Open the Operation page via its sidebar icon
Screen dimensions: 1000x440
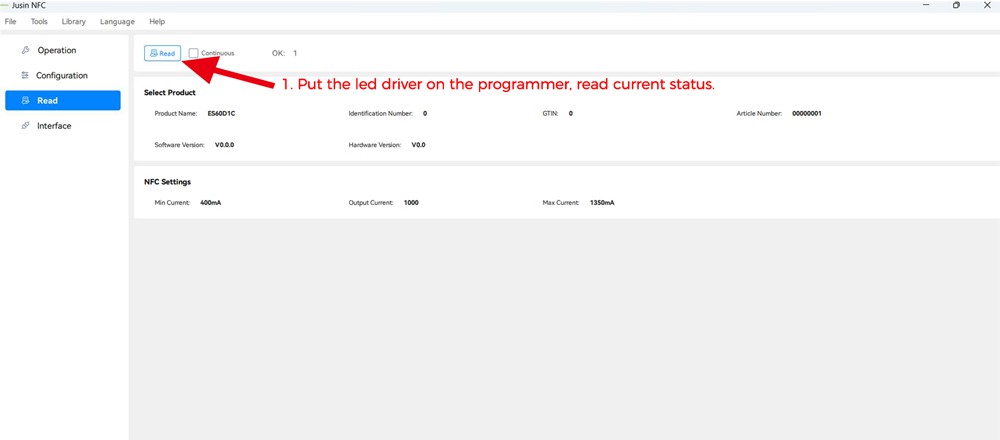click(x=25, y=50)
